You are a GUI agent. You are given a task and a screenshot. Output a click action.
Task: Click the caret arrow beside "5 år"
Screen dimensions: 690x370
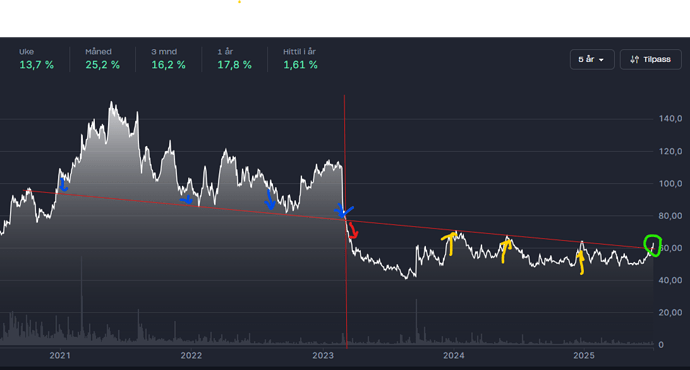602,60
